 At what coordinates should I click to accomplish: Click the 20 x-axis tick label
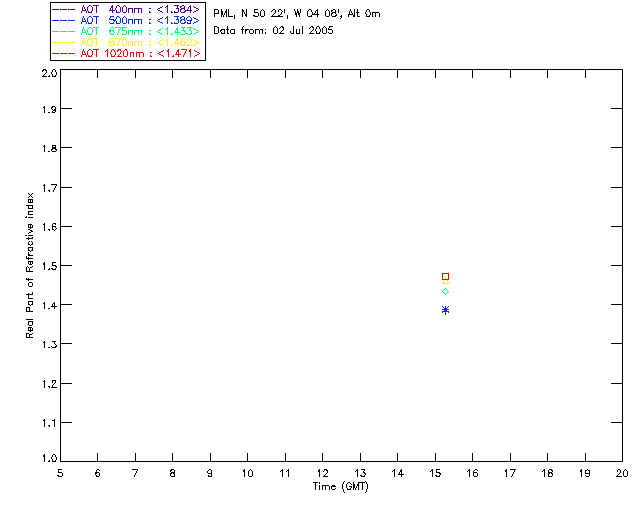pos(622,473)
